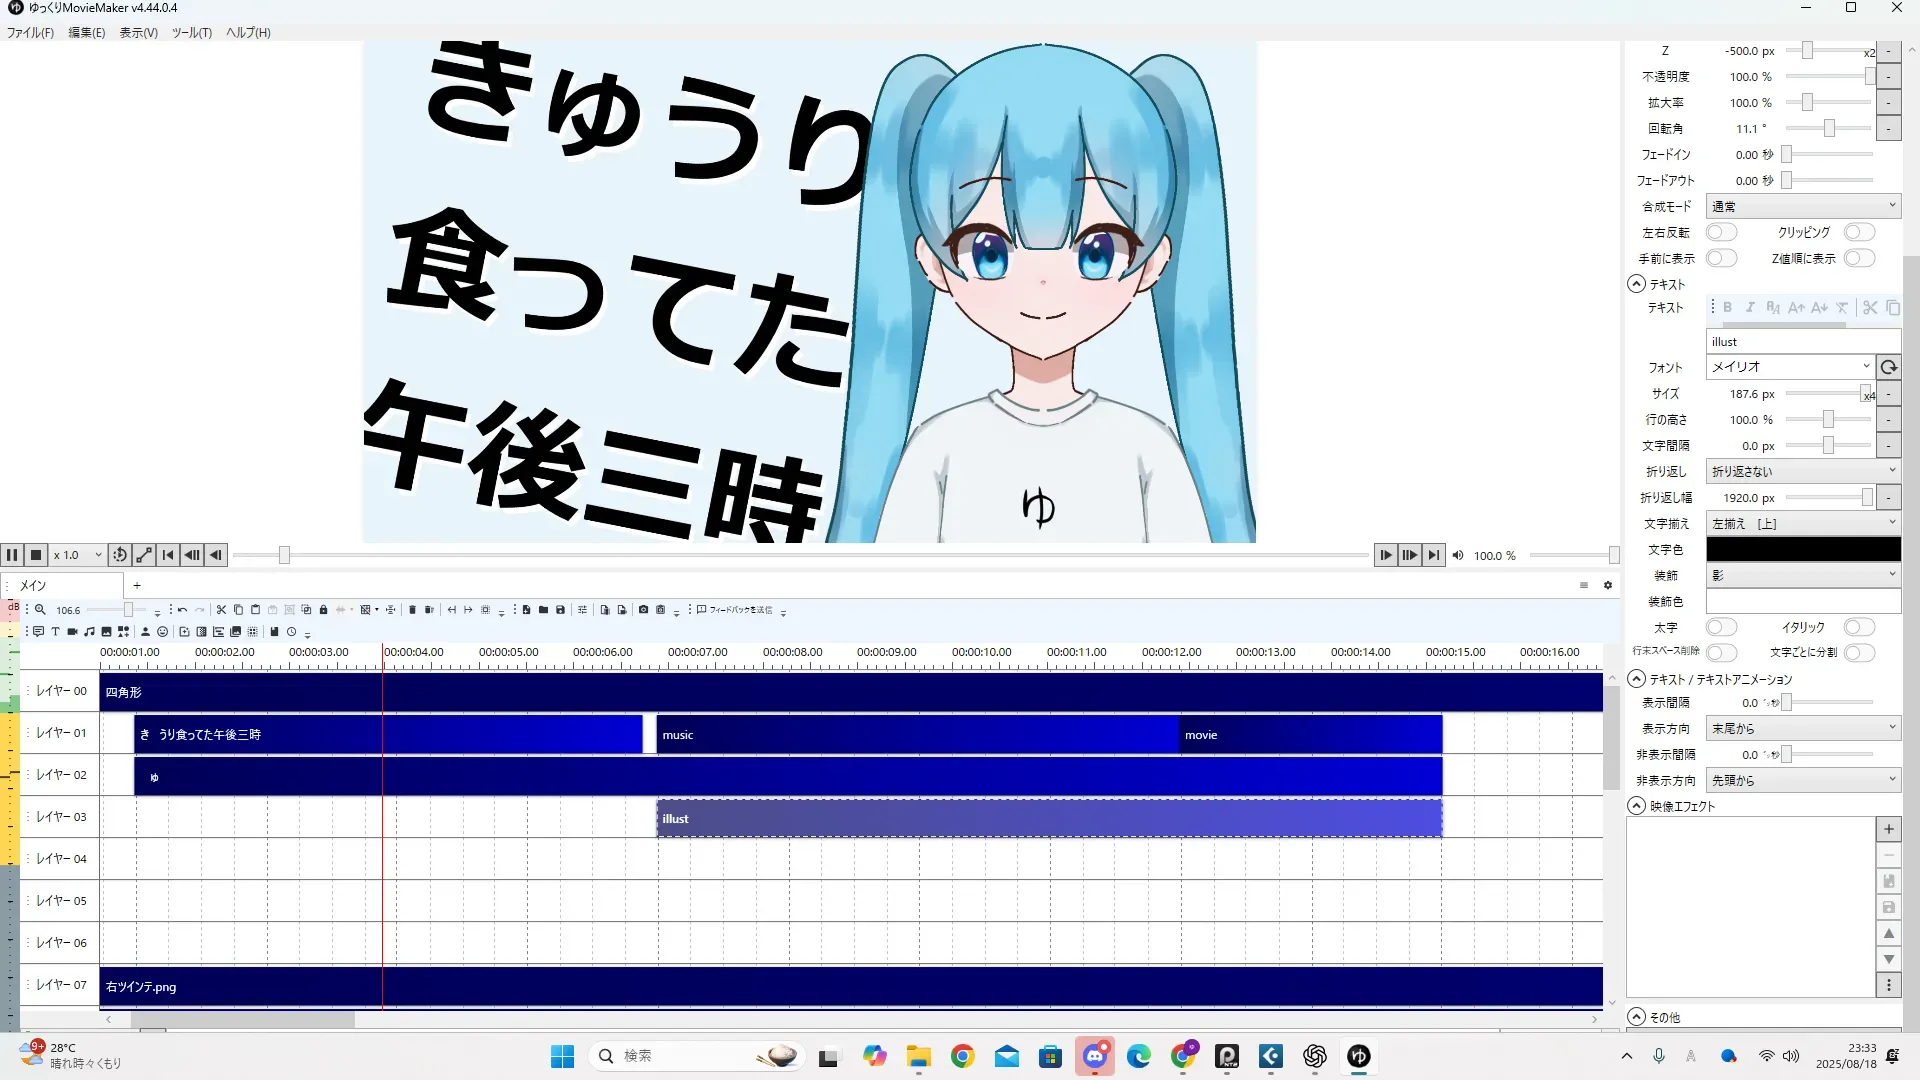This screenshot has height=1080, width=1920.
Task: Click the black 文字色 color swatch
Action: 1802,549
